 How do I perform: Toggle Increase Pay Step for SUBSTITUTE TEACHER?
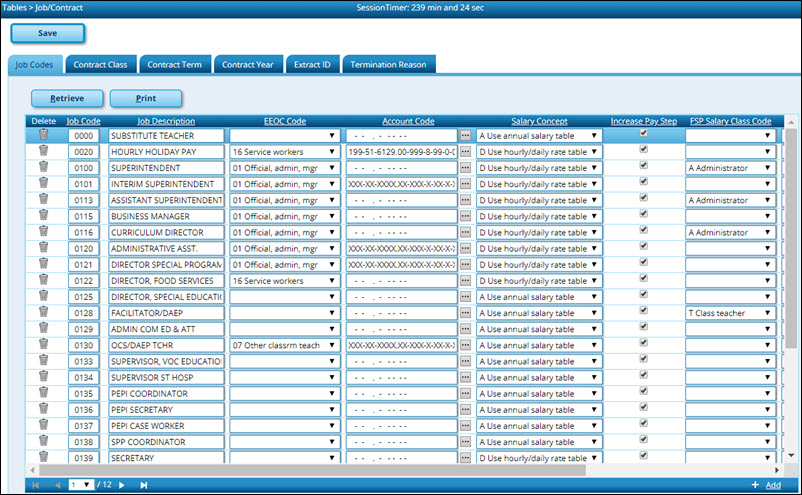[643, 133]
